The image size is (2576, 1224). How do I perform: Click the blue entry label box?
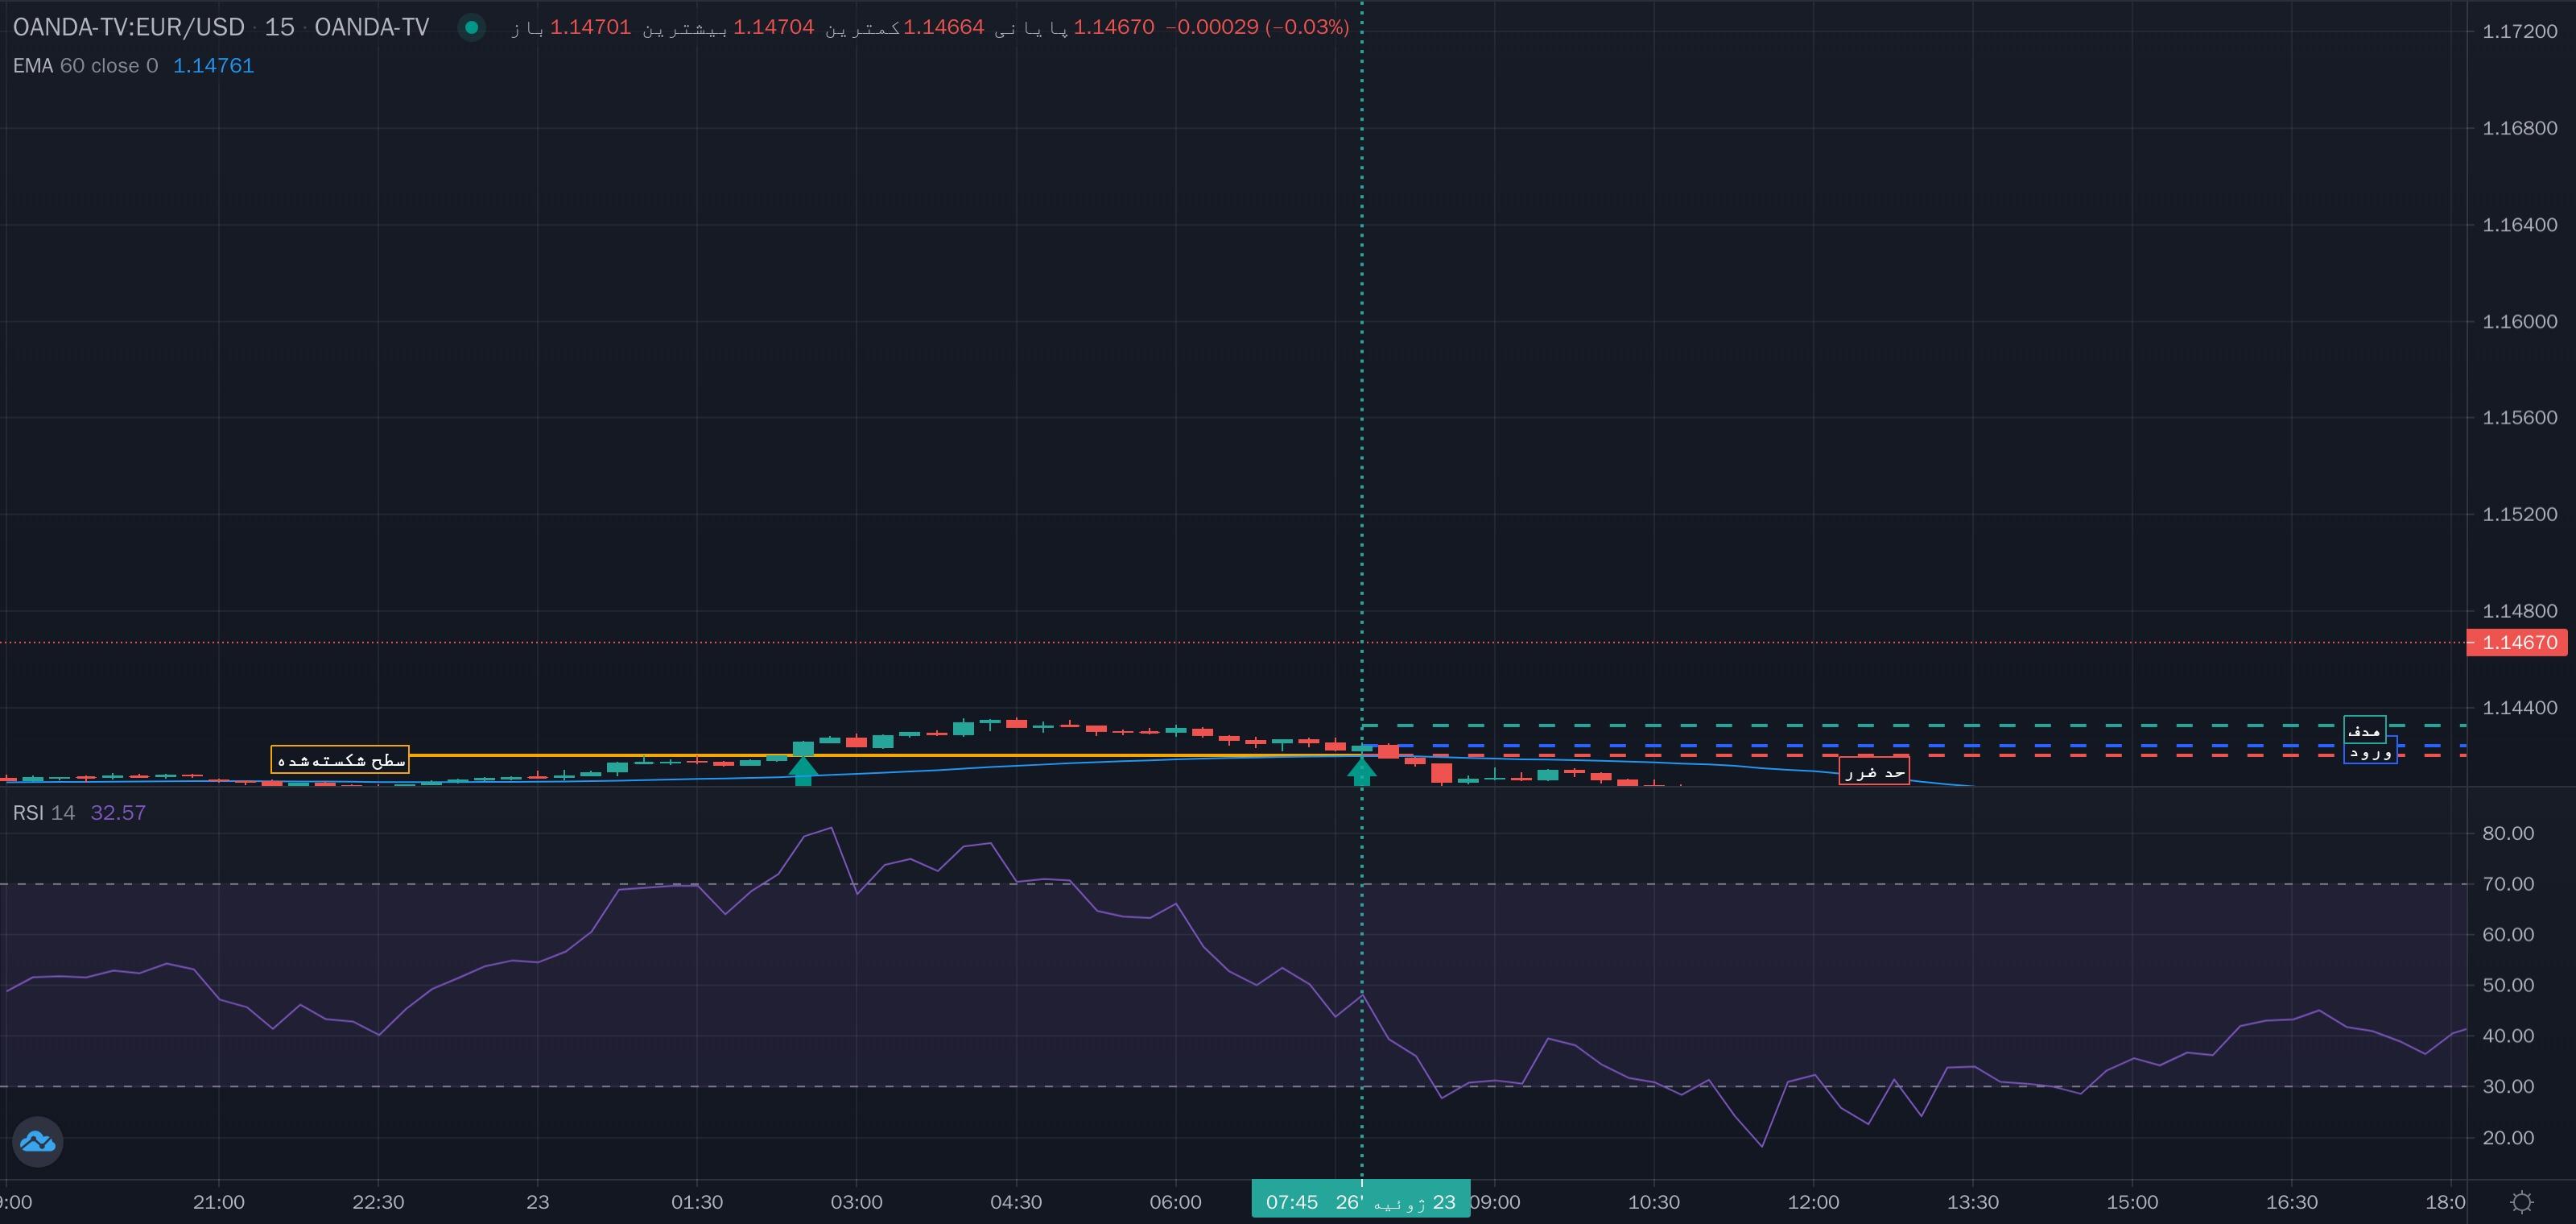pos(2370,751)
